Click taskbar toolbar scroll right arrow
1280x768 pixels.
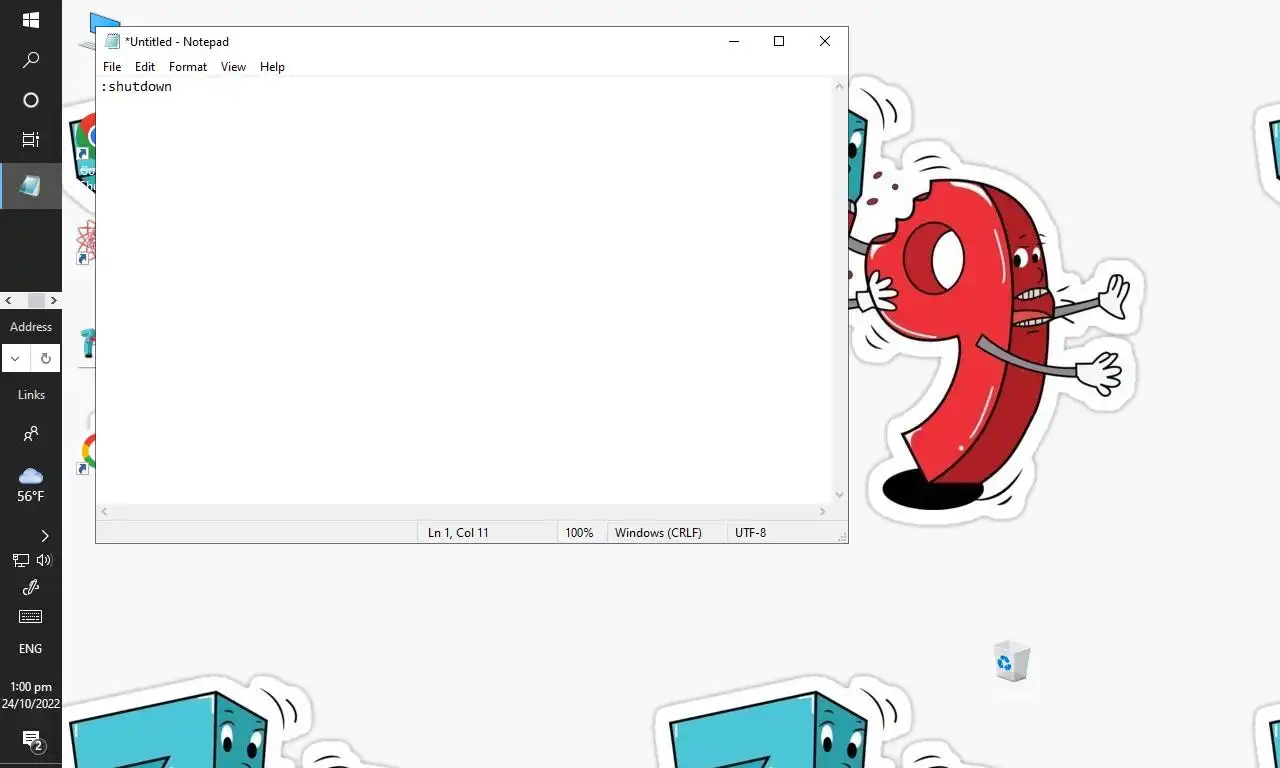tap(54, 300)
